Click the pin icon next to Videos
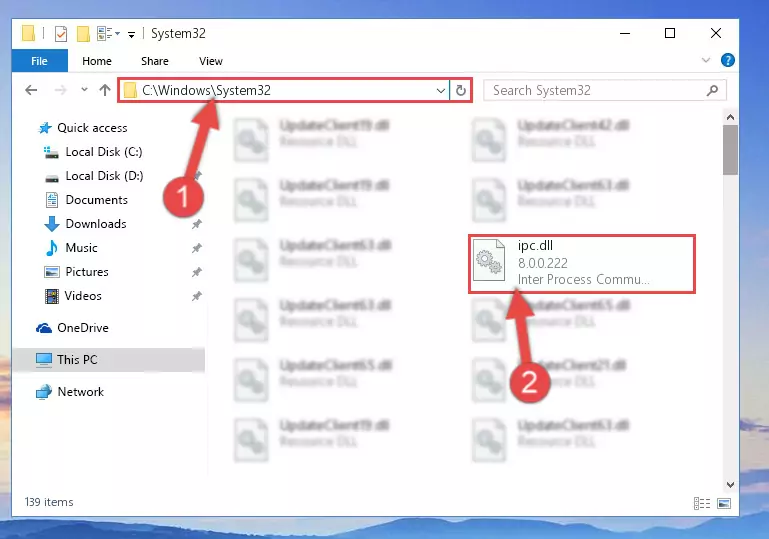Image resolution: width=769 pixels, height=539 pixels. [197, 296]
